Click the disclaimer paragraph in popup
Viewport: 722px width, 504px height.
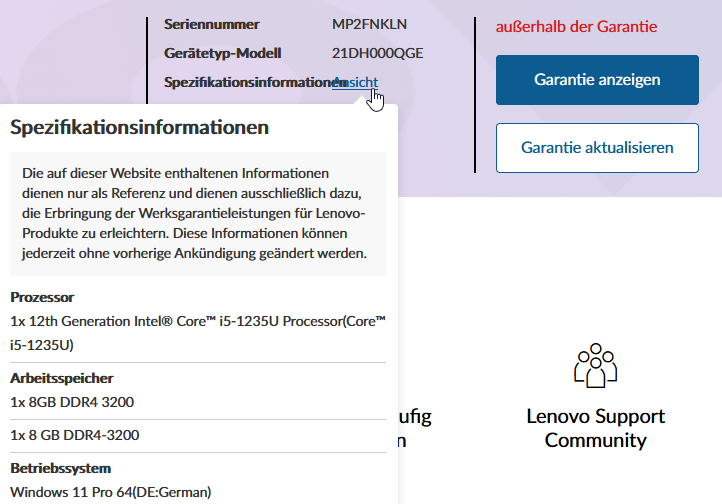[x=198, y=214]
